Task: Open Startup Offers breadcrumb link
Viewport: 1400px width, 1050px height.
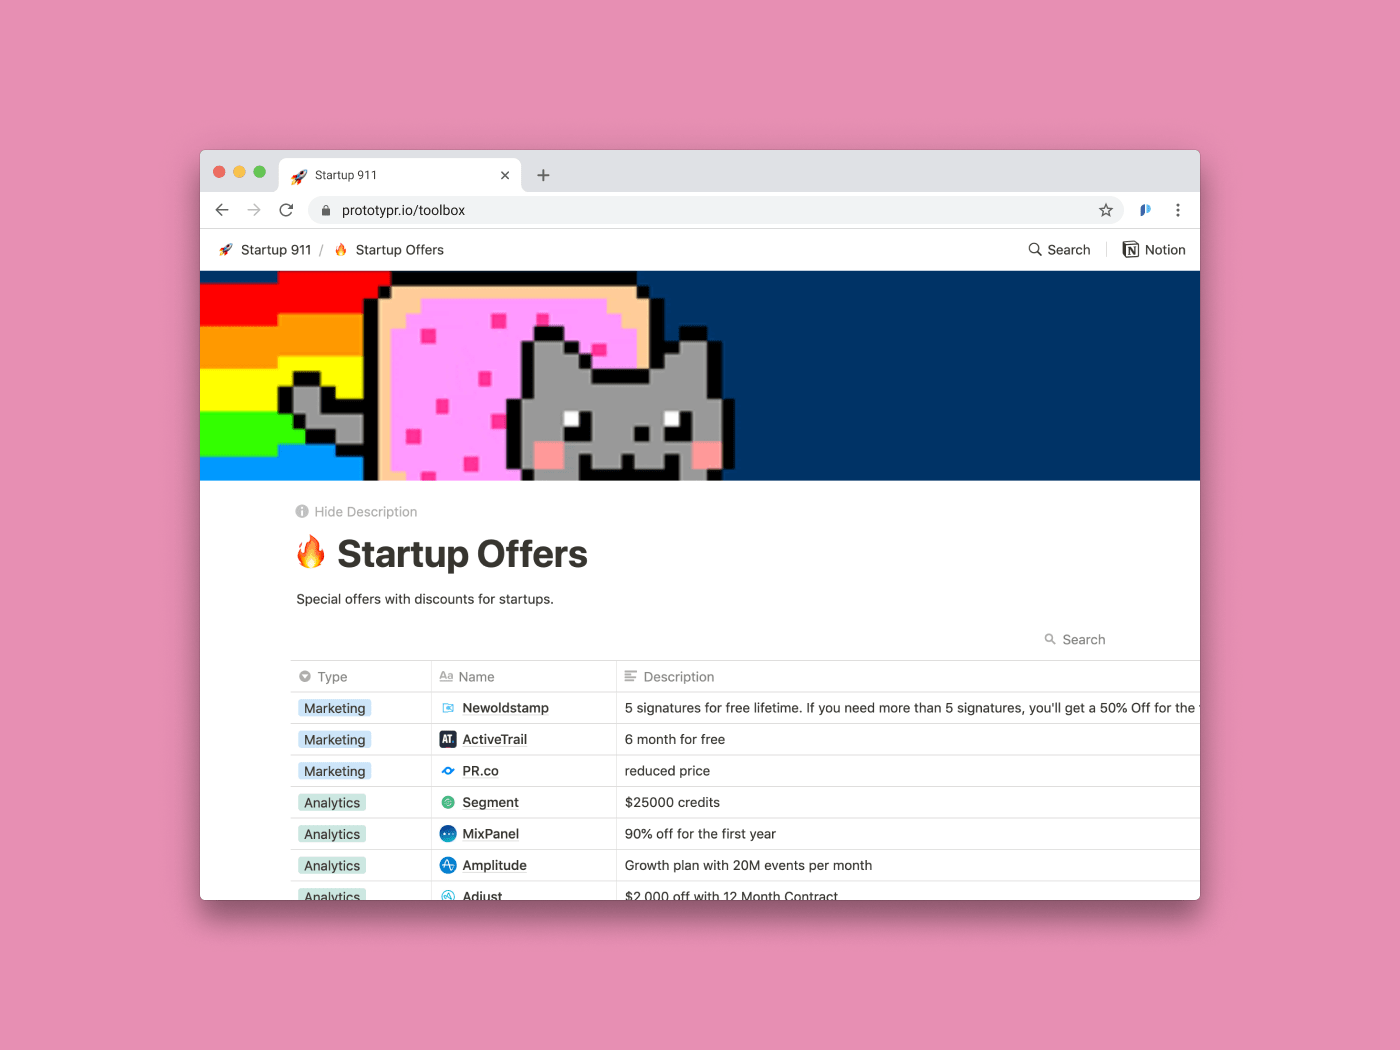Action: (389, 250)
